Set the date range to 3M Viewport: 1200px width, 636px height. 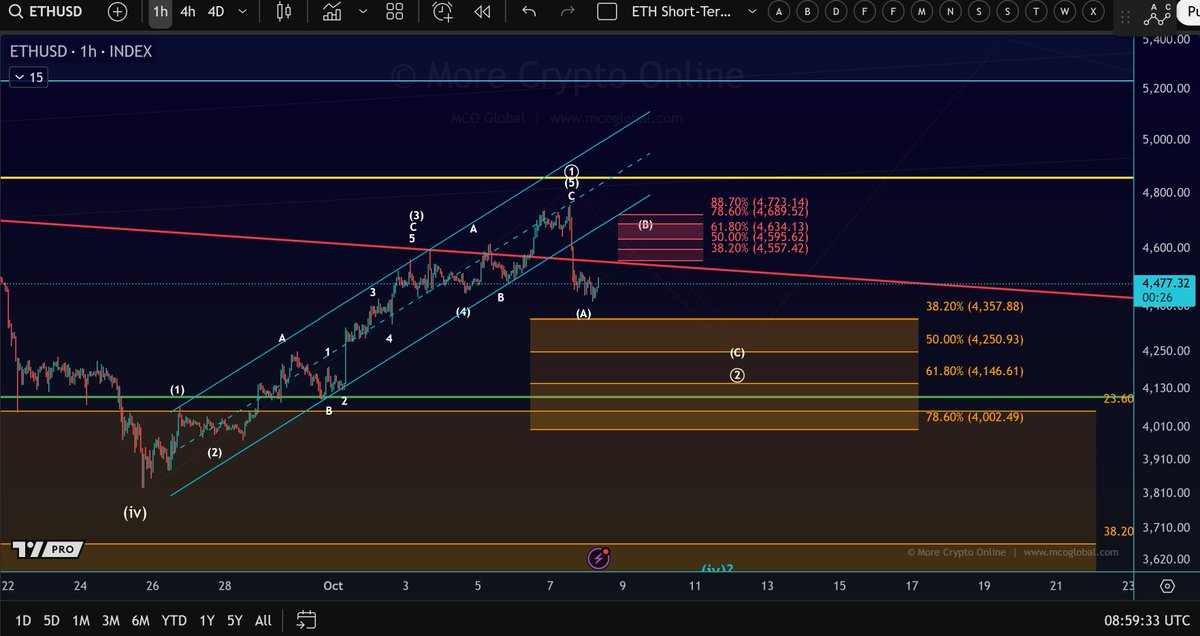point(112,620)
